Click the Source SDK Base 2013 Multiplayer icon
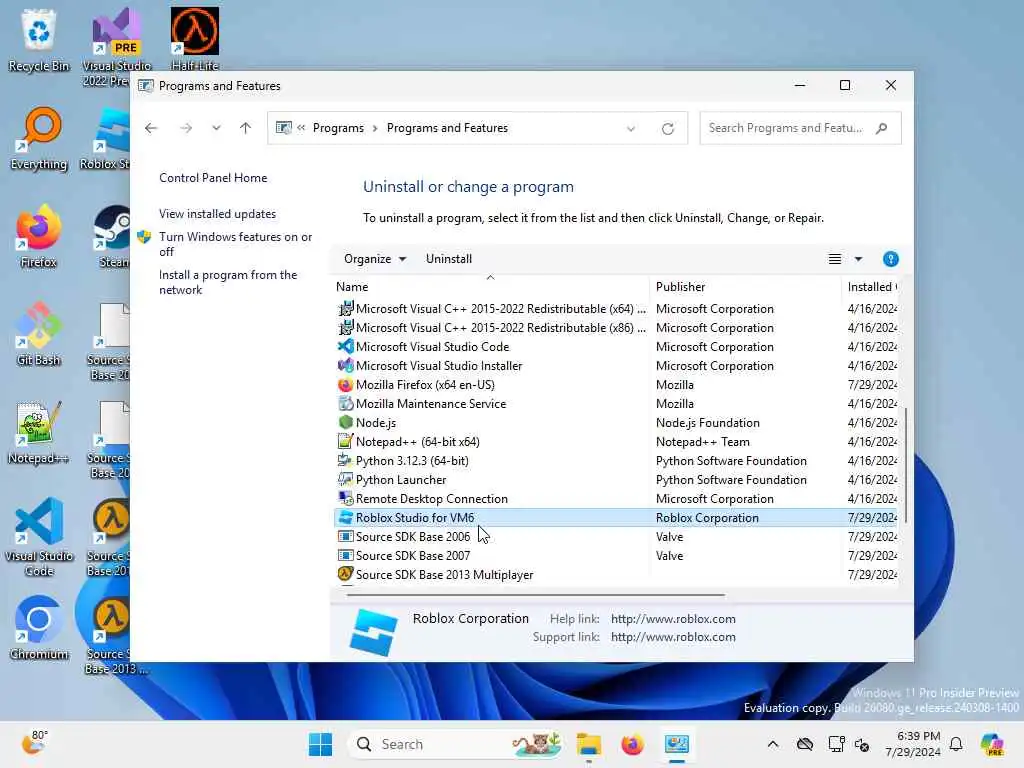The image size is (1024, 768). [345, 575]
